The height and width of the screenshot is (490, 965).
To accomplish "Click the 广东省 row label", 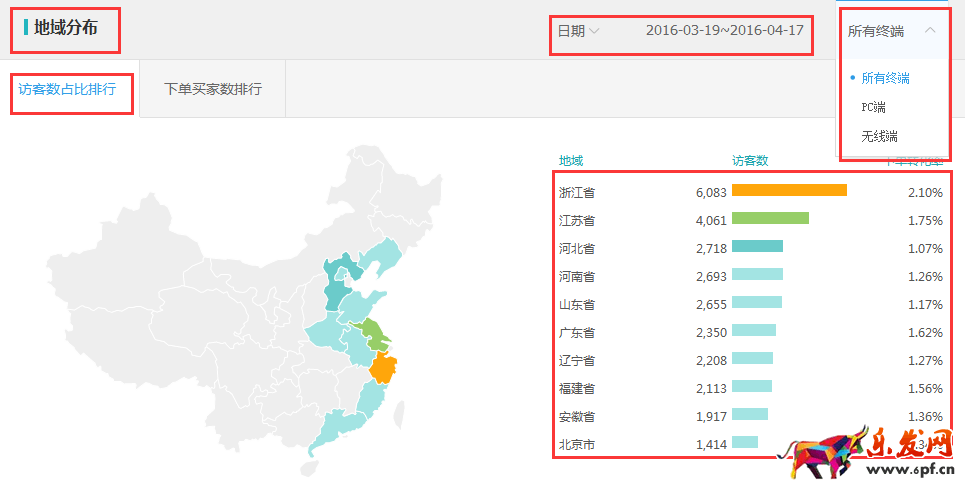I will [577, 332].
